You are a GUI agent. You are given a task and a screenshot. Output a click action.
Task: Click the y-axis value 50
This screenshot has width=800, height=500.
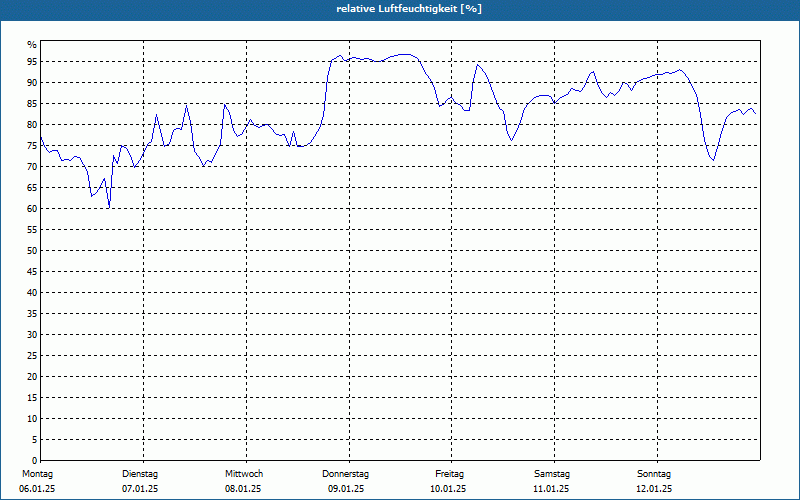pos(32,251)
